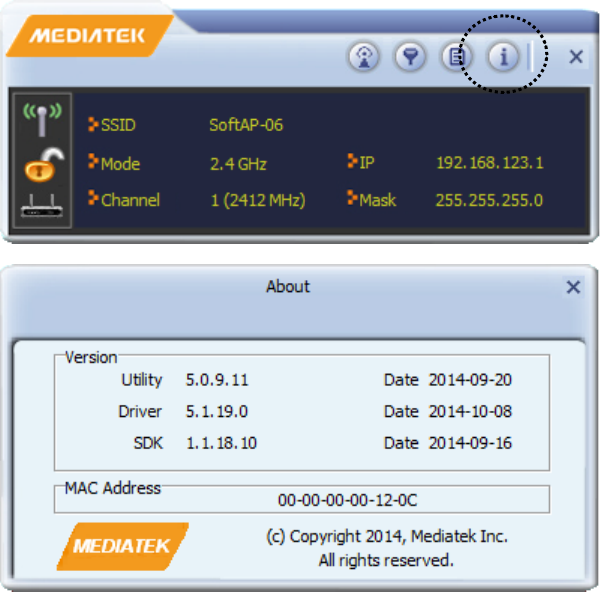Image resolution: width=601 pixels, height=592 pixels.
Task: Open the access control filter icon
Action: coord(410,57)
